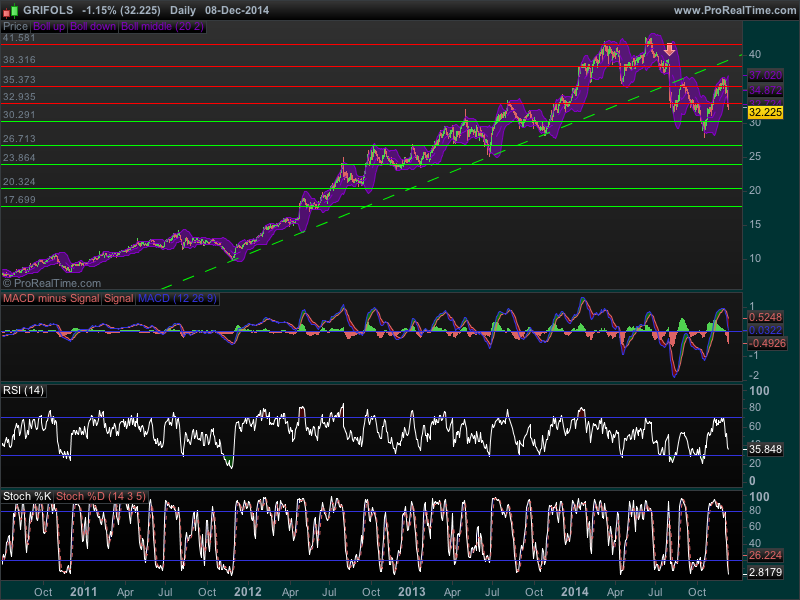Select the 2013 year label on the time axis

(411, 592)
